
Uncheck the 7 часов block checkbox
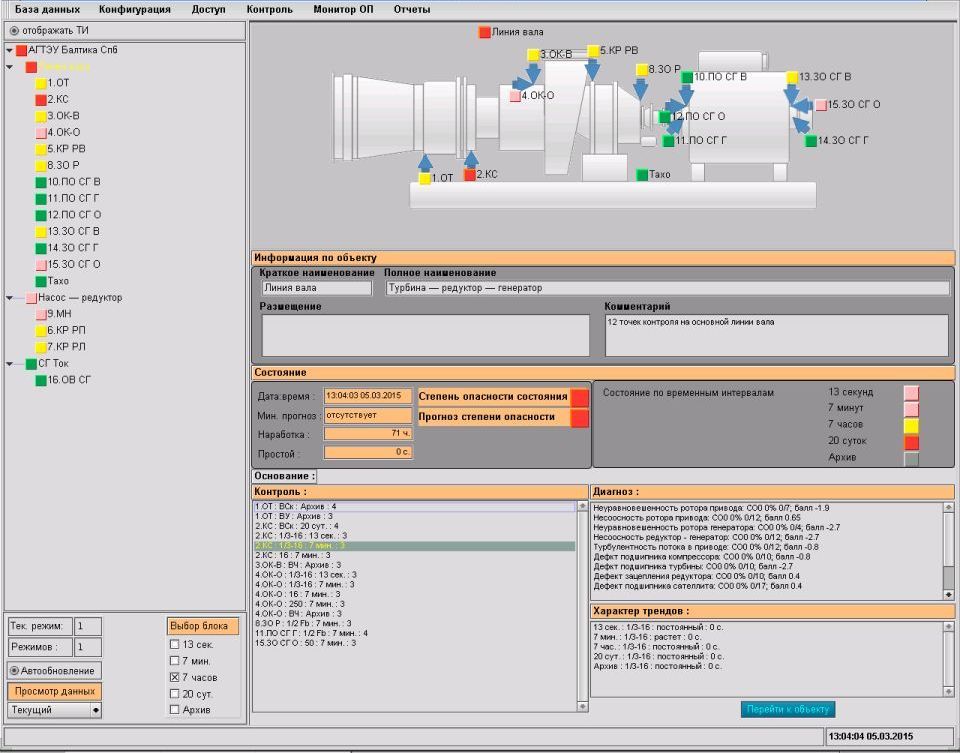click(174, 677)
